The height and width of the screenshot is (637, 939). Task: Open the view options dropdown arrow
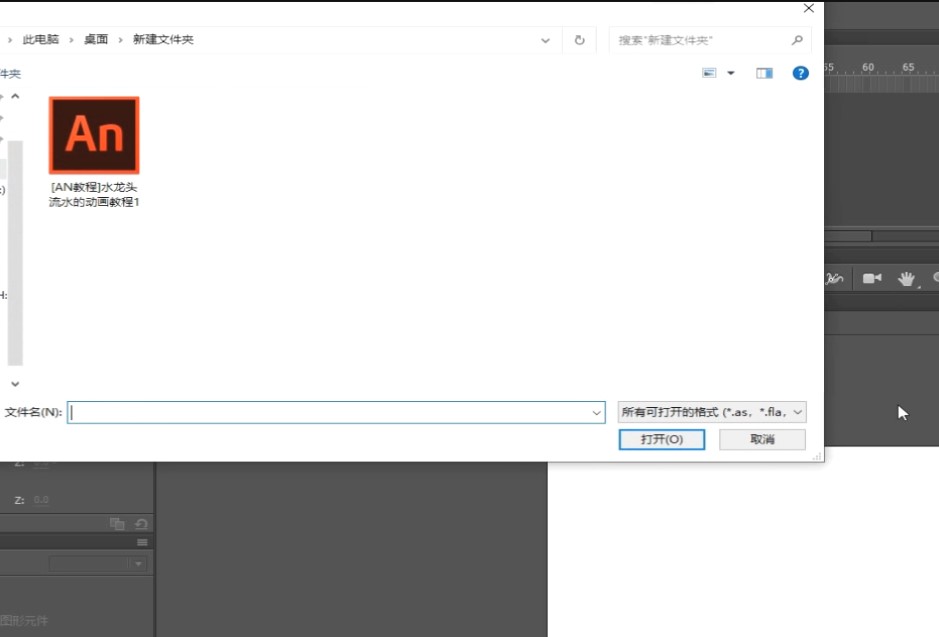click(730, 72)
